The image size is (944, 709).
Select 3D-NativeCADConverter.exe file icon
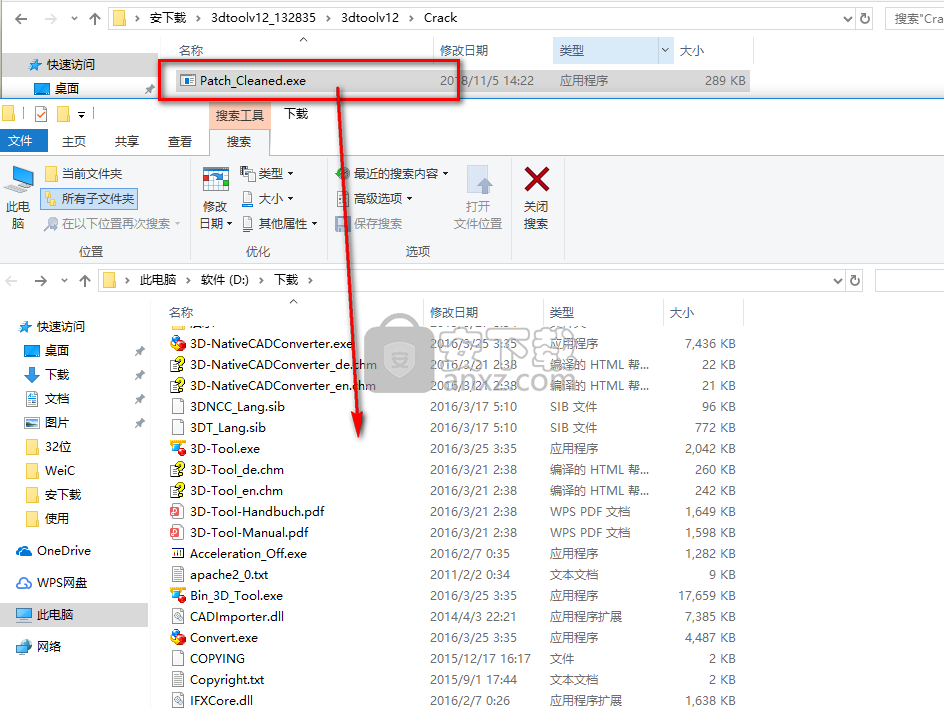tap(178, 344)
